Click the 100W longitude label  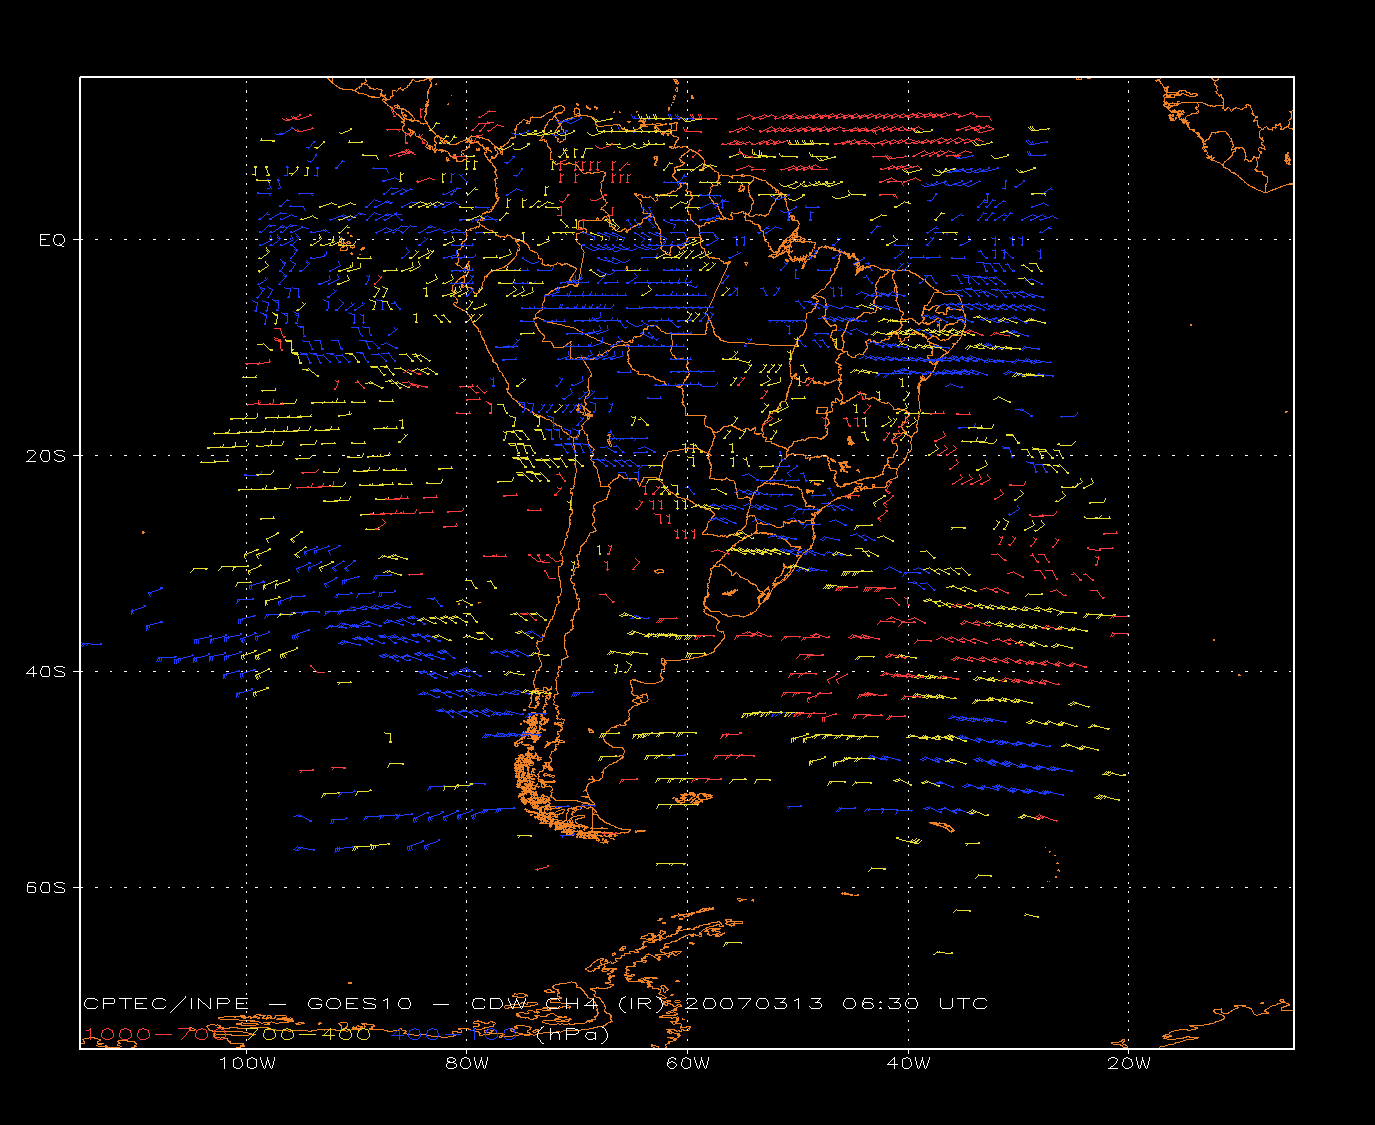pos(247,1063)
